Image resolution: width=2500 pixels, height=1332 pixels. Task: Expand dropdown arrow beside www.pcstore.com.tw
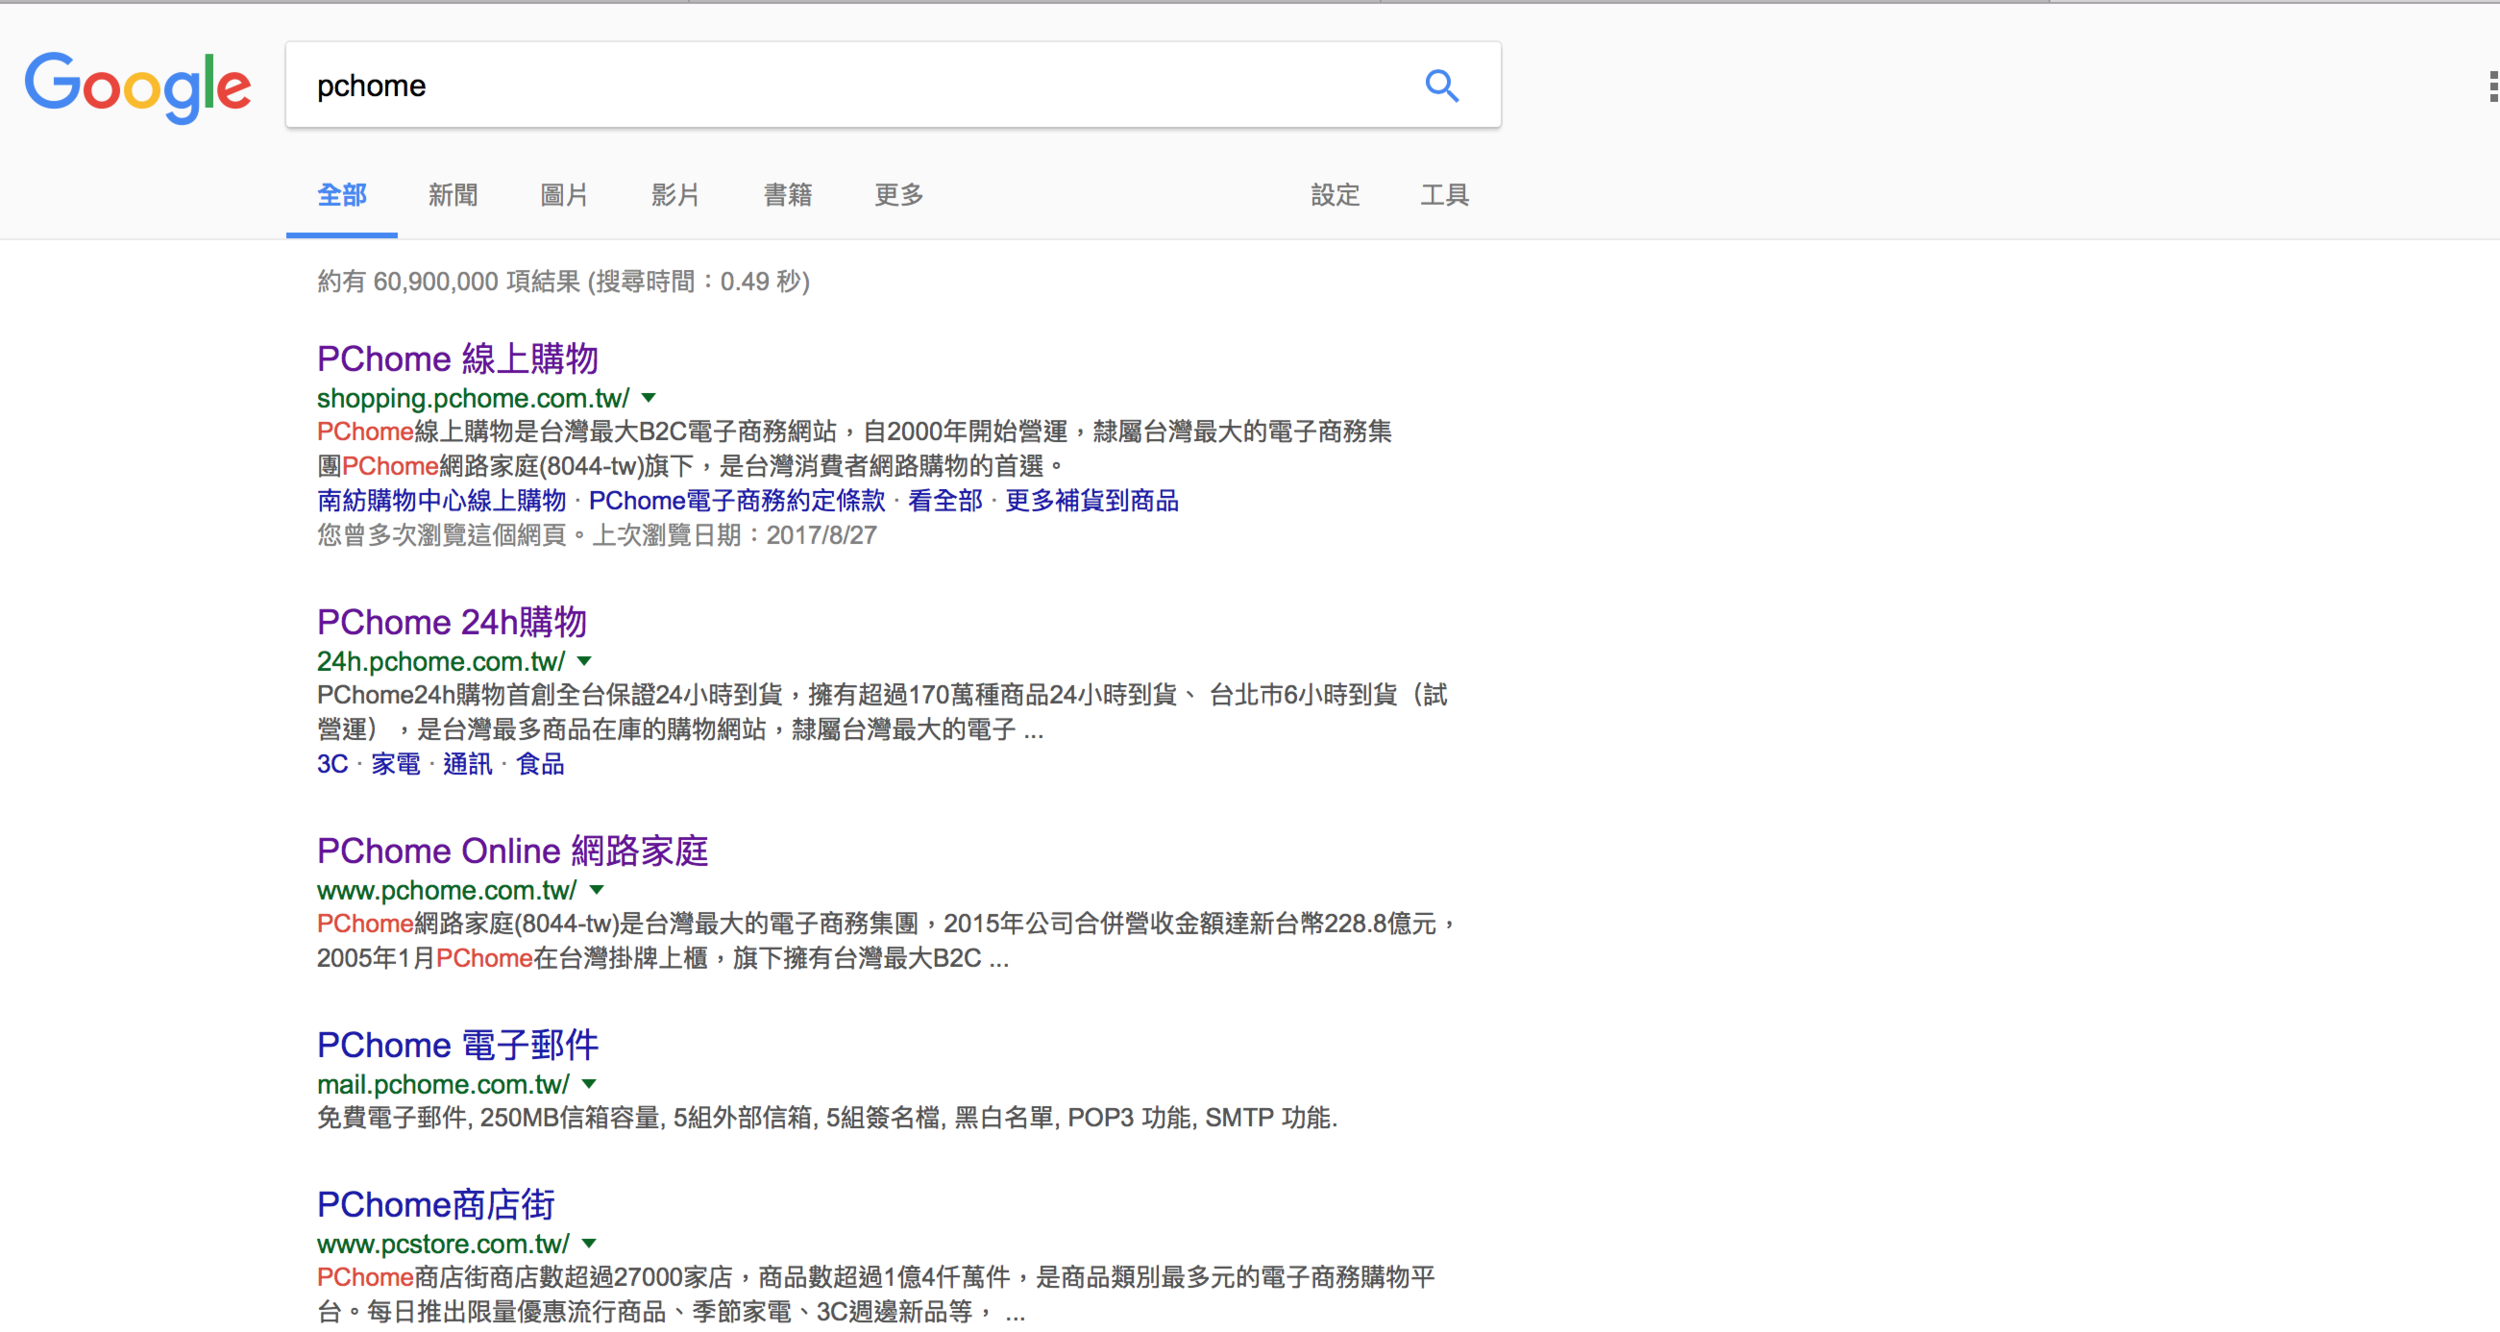[590, 1244]
